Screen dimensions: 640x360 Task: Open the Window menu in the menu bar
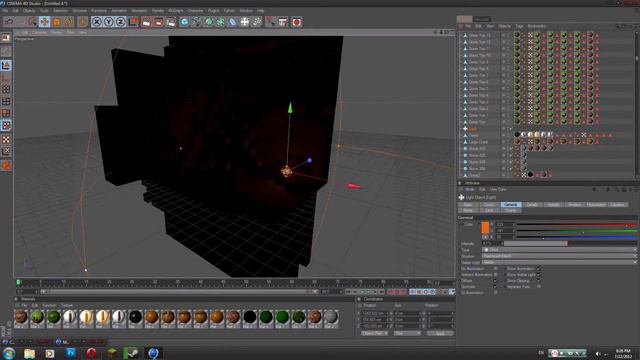[x=246, y=11]
